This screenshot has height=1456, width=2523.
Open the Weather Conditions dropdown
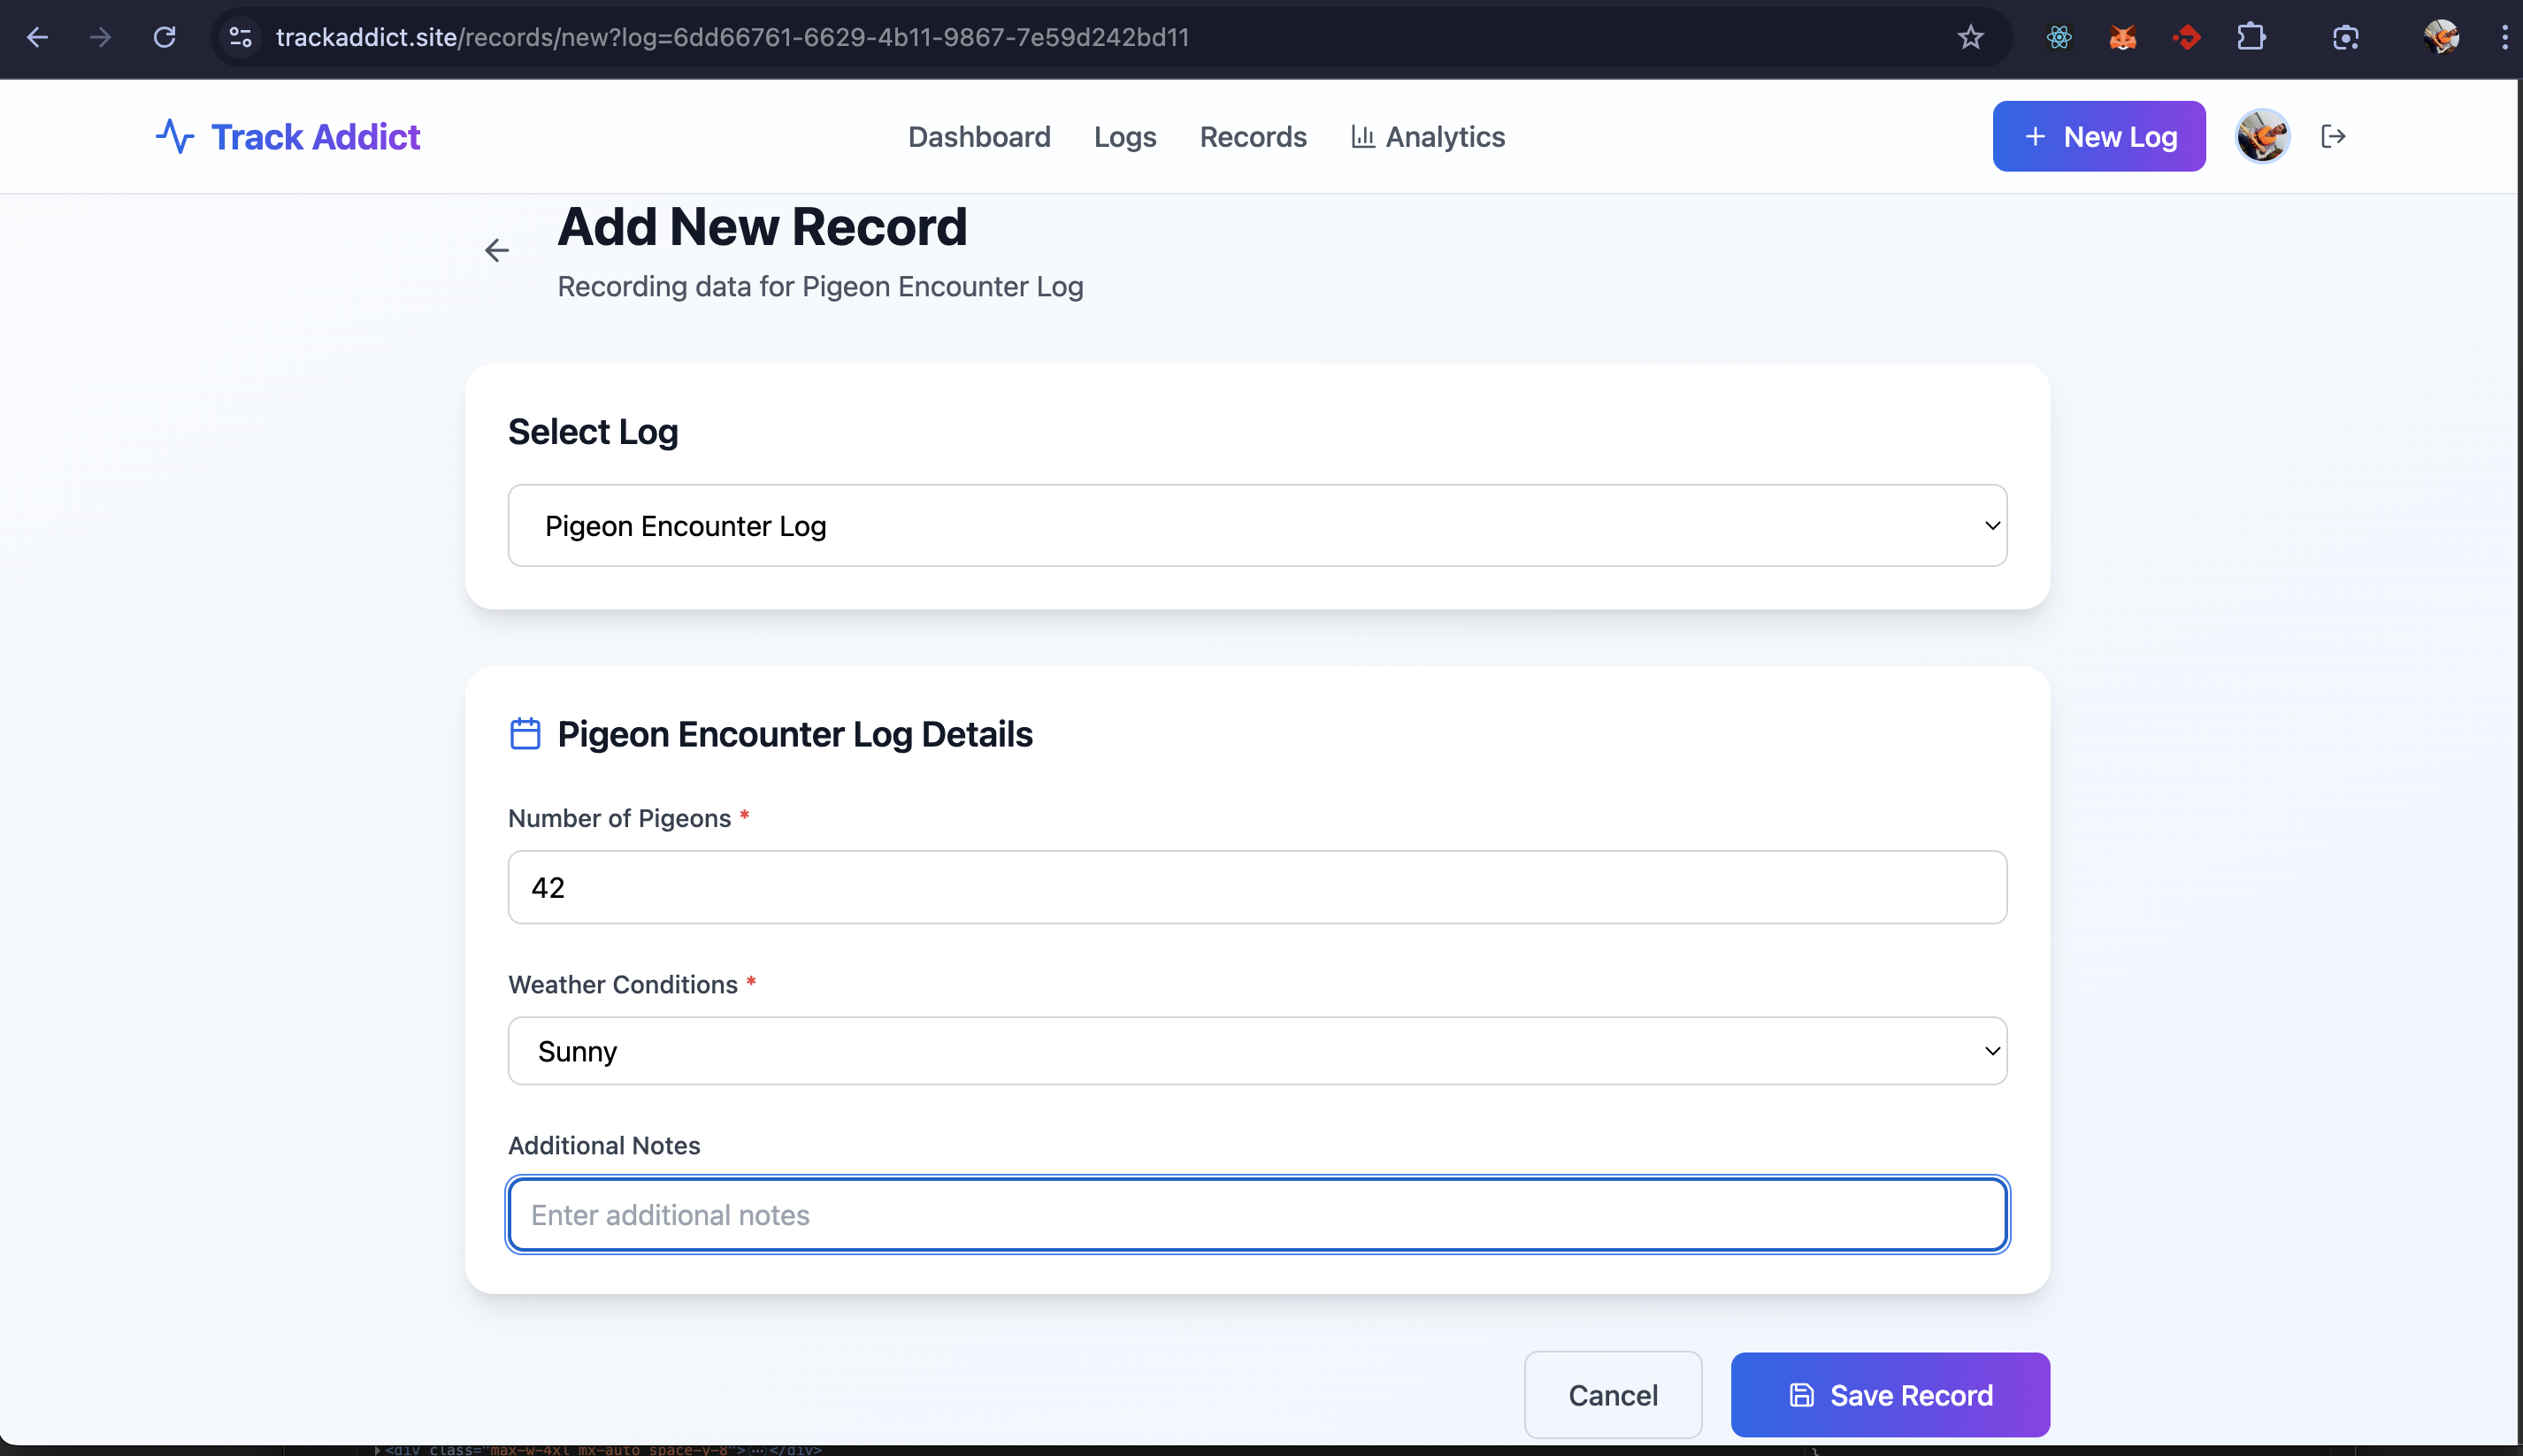[x=1257, y=1051]
